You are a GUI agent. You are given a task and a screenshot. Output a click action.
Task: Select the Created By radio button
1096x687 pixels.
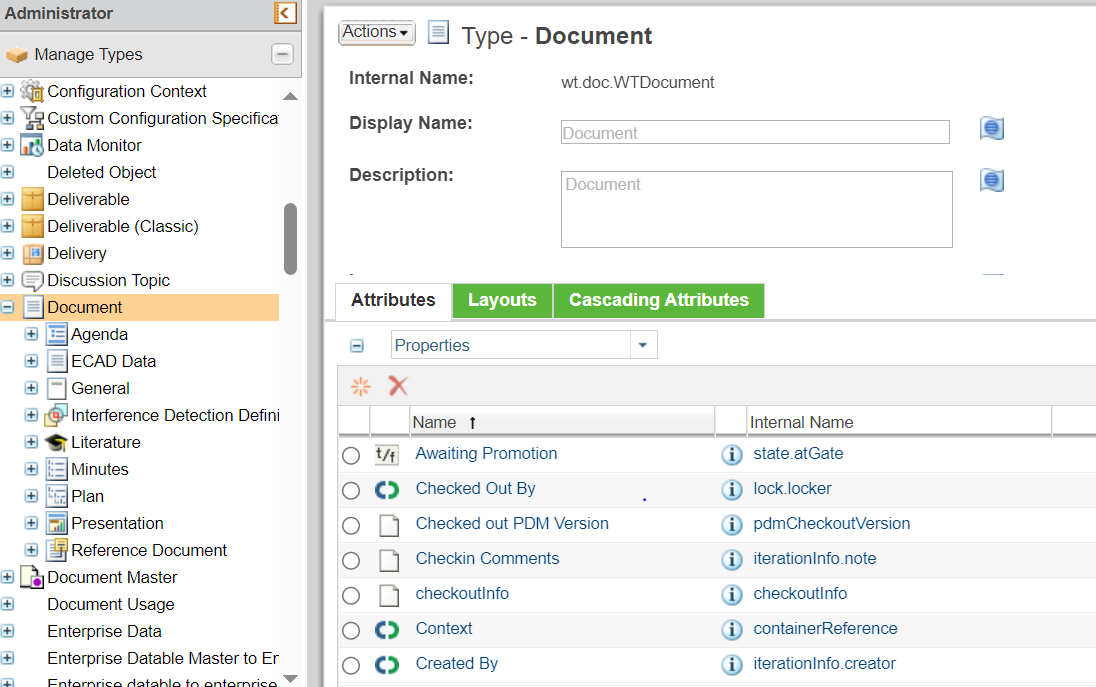coord(351,666)
